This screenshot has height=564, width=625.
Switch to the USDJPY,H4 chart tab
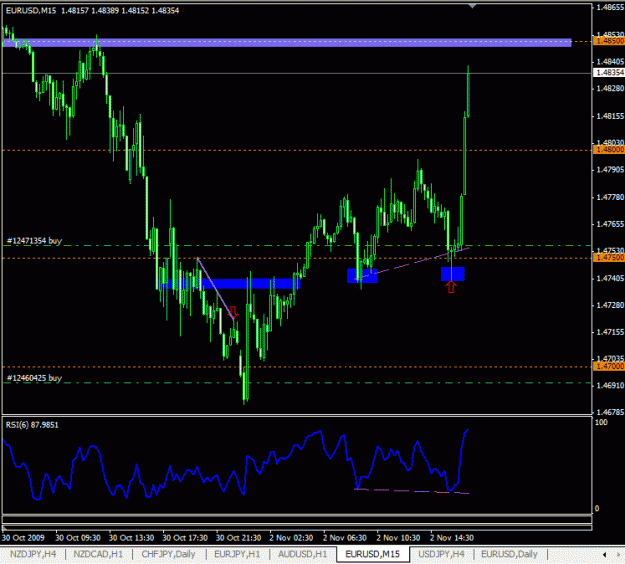(441, 554)
